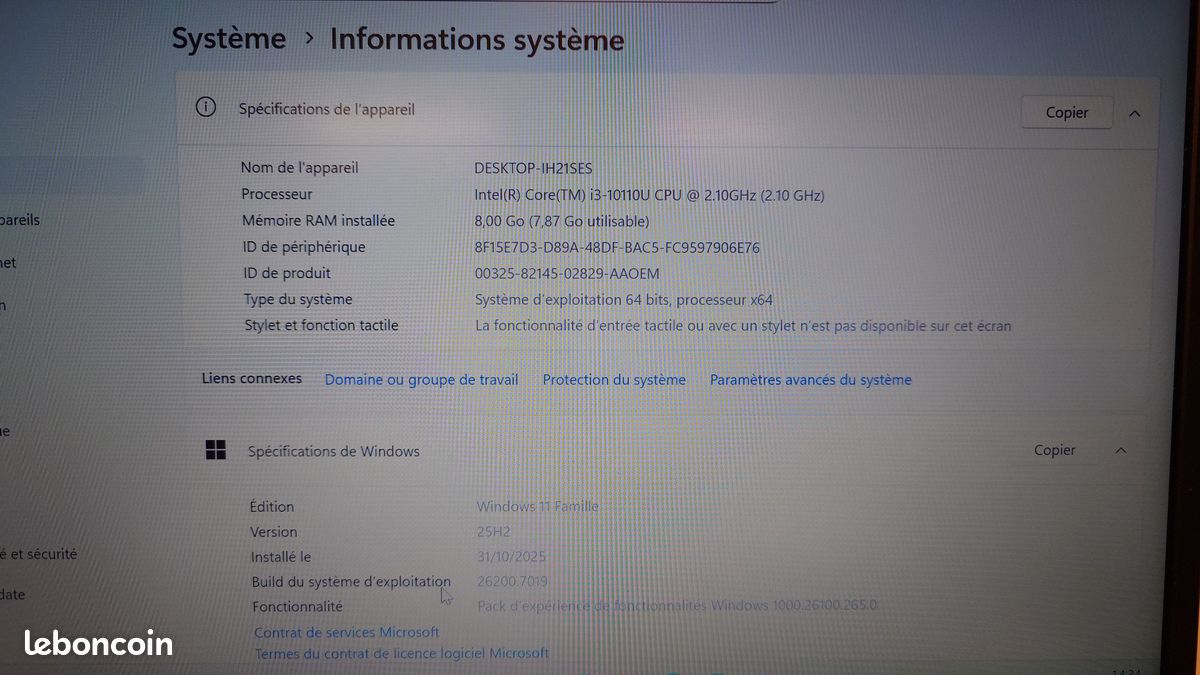1200x675 pixels.
Task: Click the Informations système page title
Action: (x=477, y=40)
